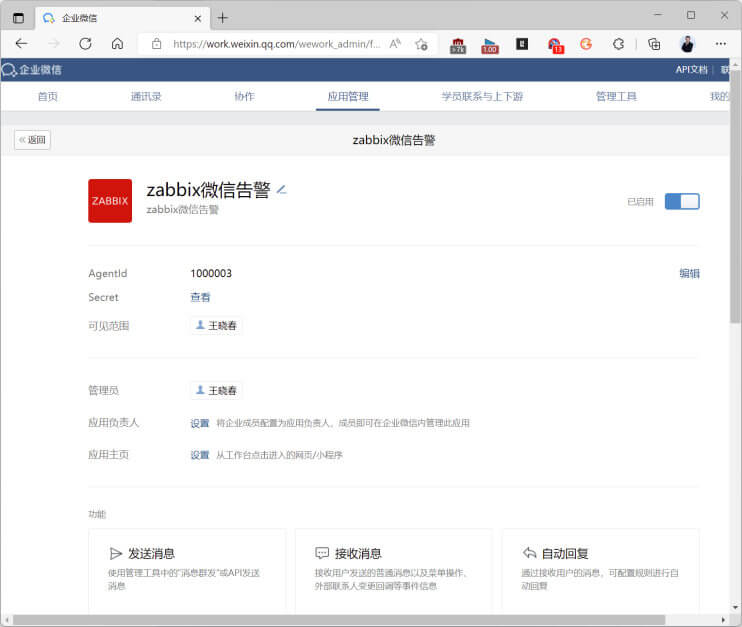
Task: Click 查看 to view Secret
Action: coord(200,297)
